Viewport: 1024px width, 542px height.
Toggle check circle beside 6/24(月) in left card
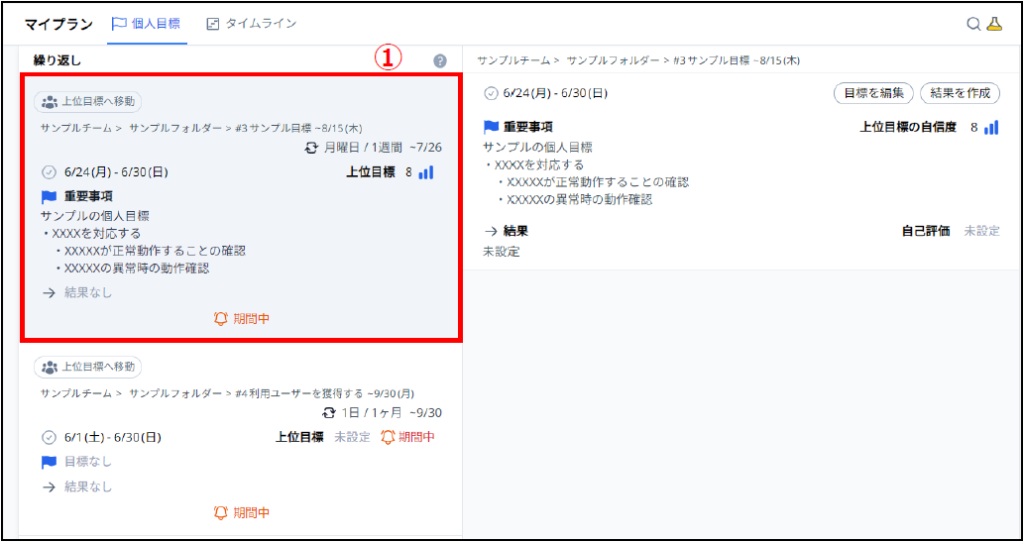click(49, 172)
